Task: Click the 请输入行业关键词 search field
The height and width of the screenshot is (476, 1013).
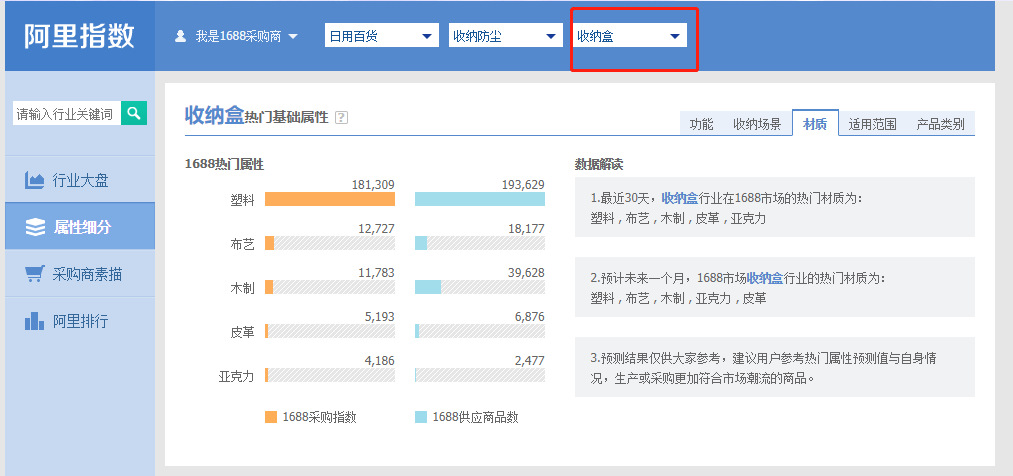Action: [67, 114]
